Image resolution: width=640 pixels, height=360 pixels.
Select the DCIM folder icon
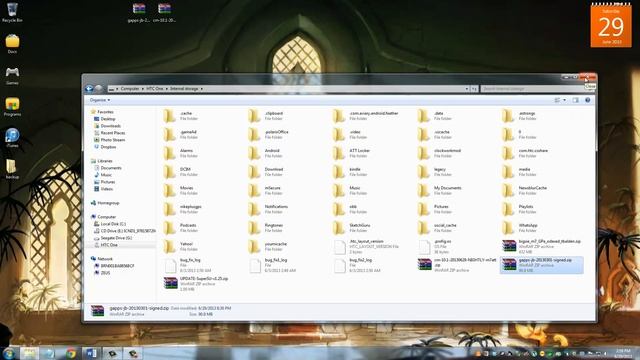tap(169, 172)
